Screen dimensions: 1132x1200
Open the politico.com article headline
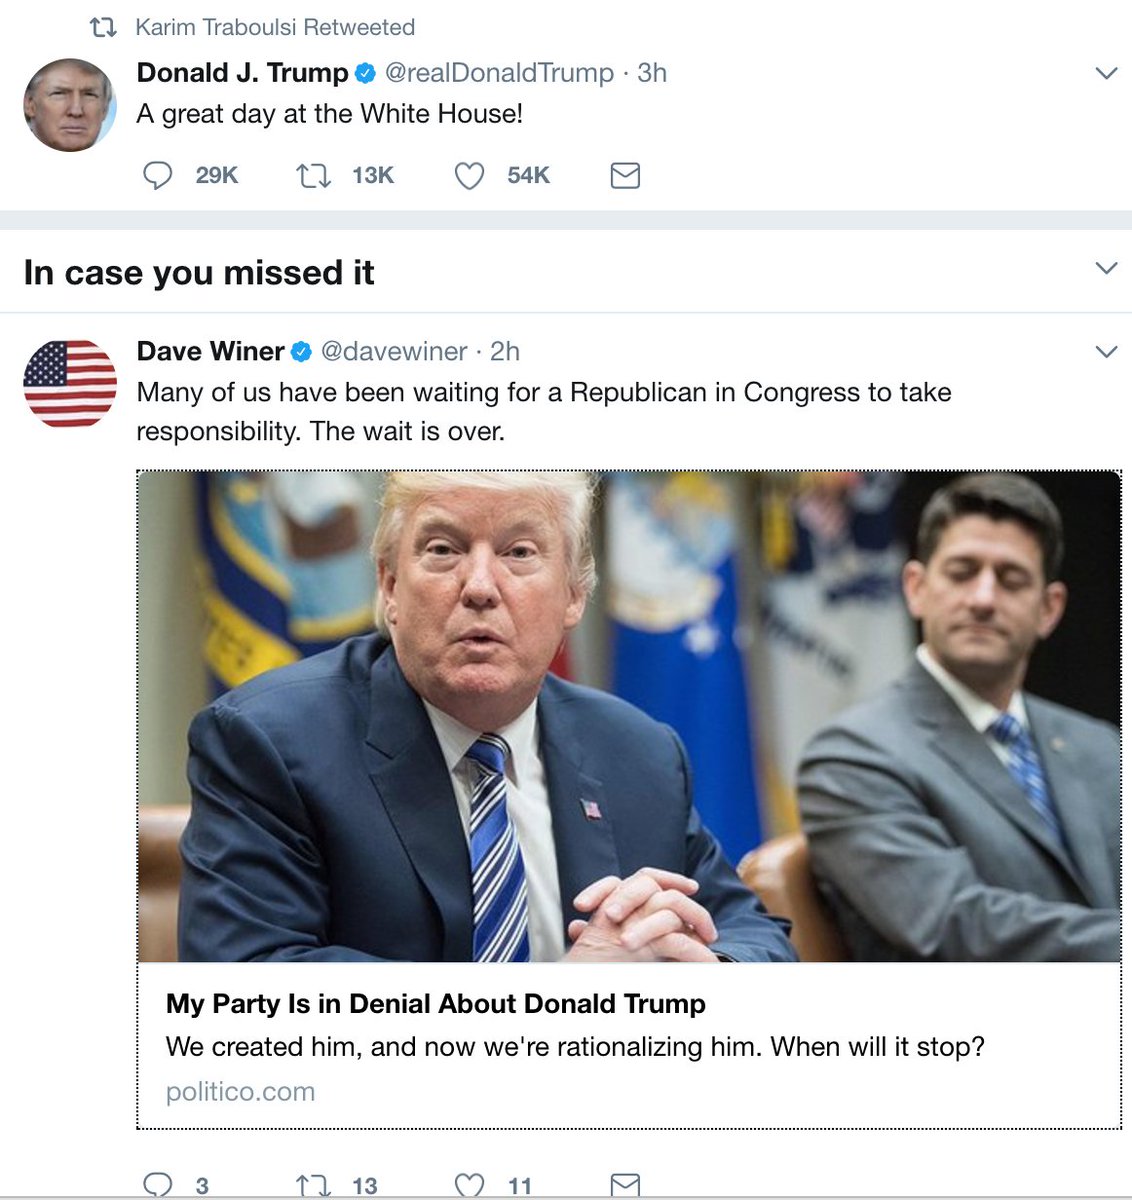(x=436, y=1004)
